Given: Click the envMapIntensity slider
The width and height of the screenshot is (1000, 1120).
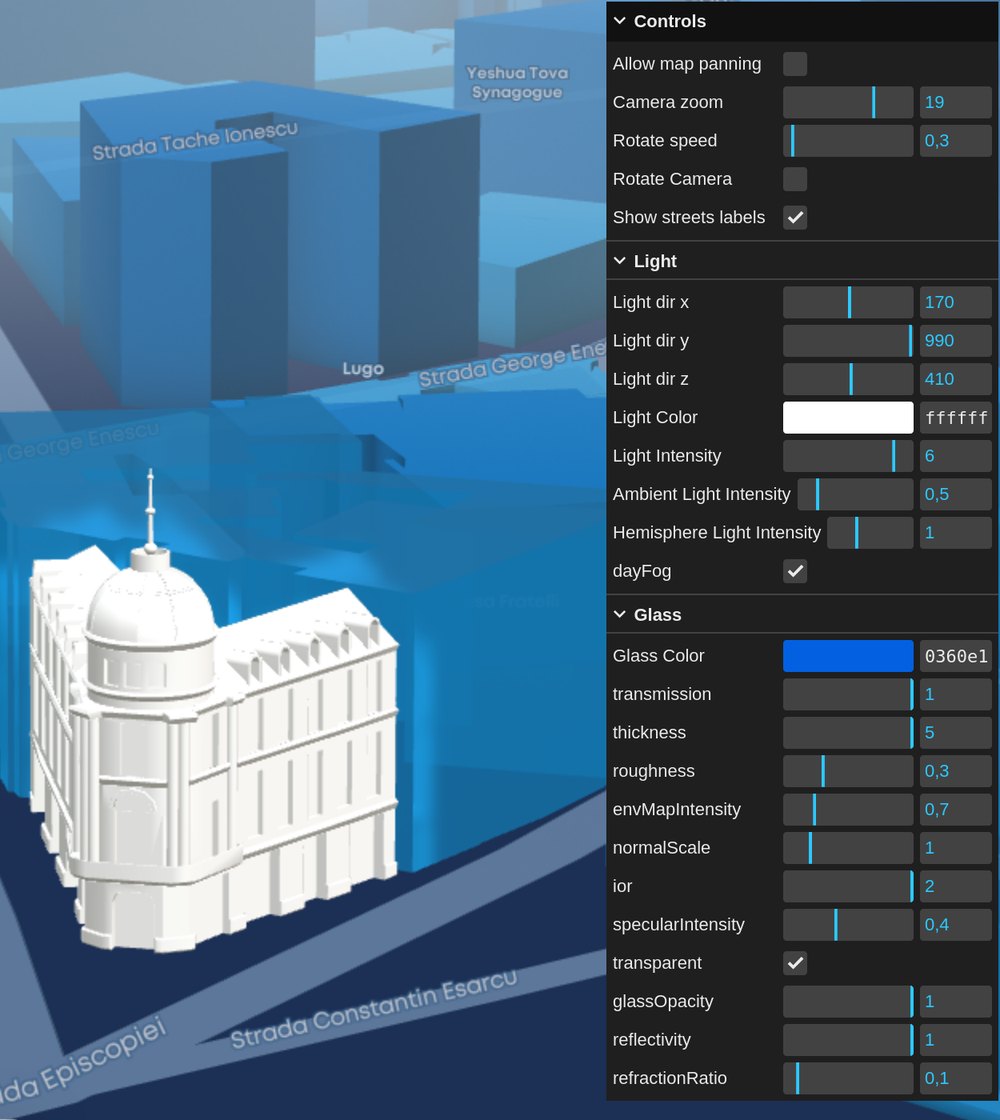Looking at the screenshot, I should pyautogui.click(x=848, y=810).
